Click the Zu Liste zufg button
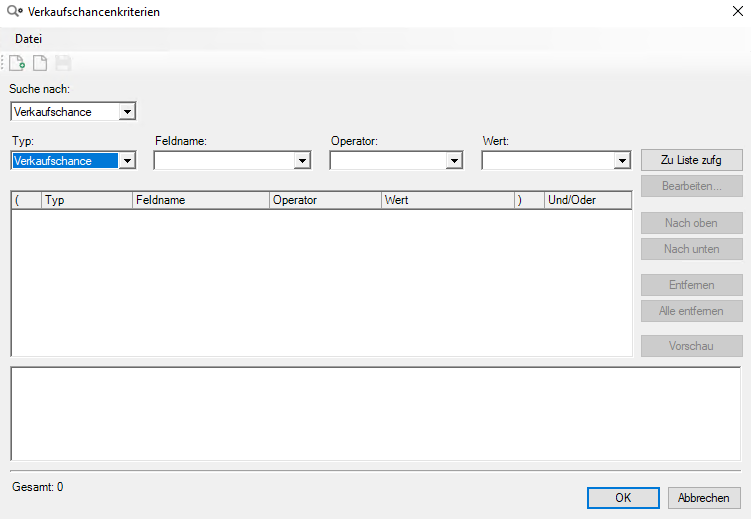751x519 pixels. (692, 160)
